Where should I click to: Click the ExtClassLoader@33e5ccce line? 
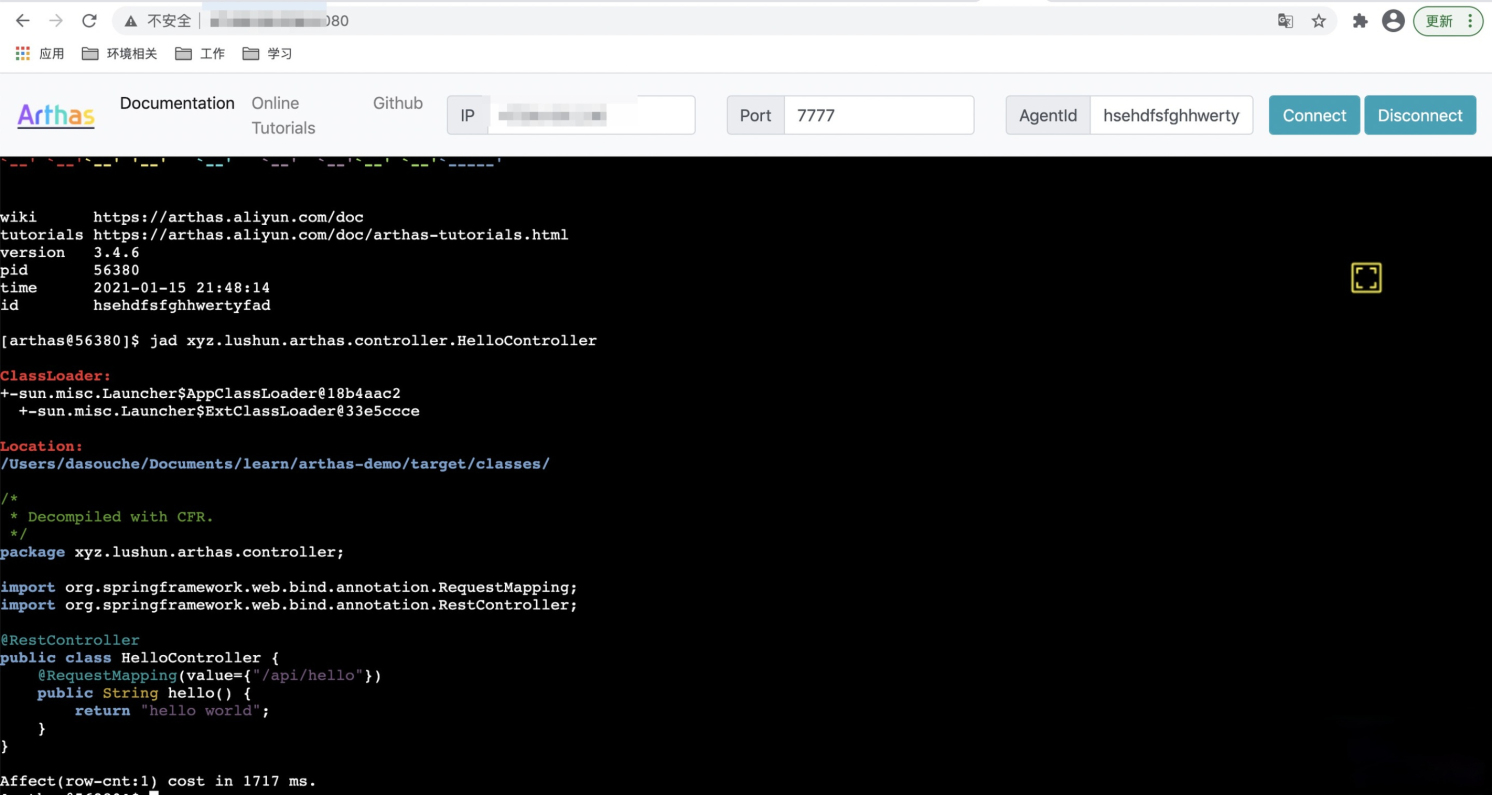[219, 411]
